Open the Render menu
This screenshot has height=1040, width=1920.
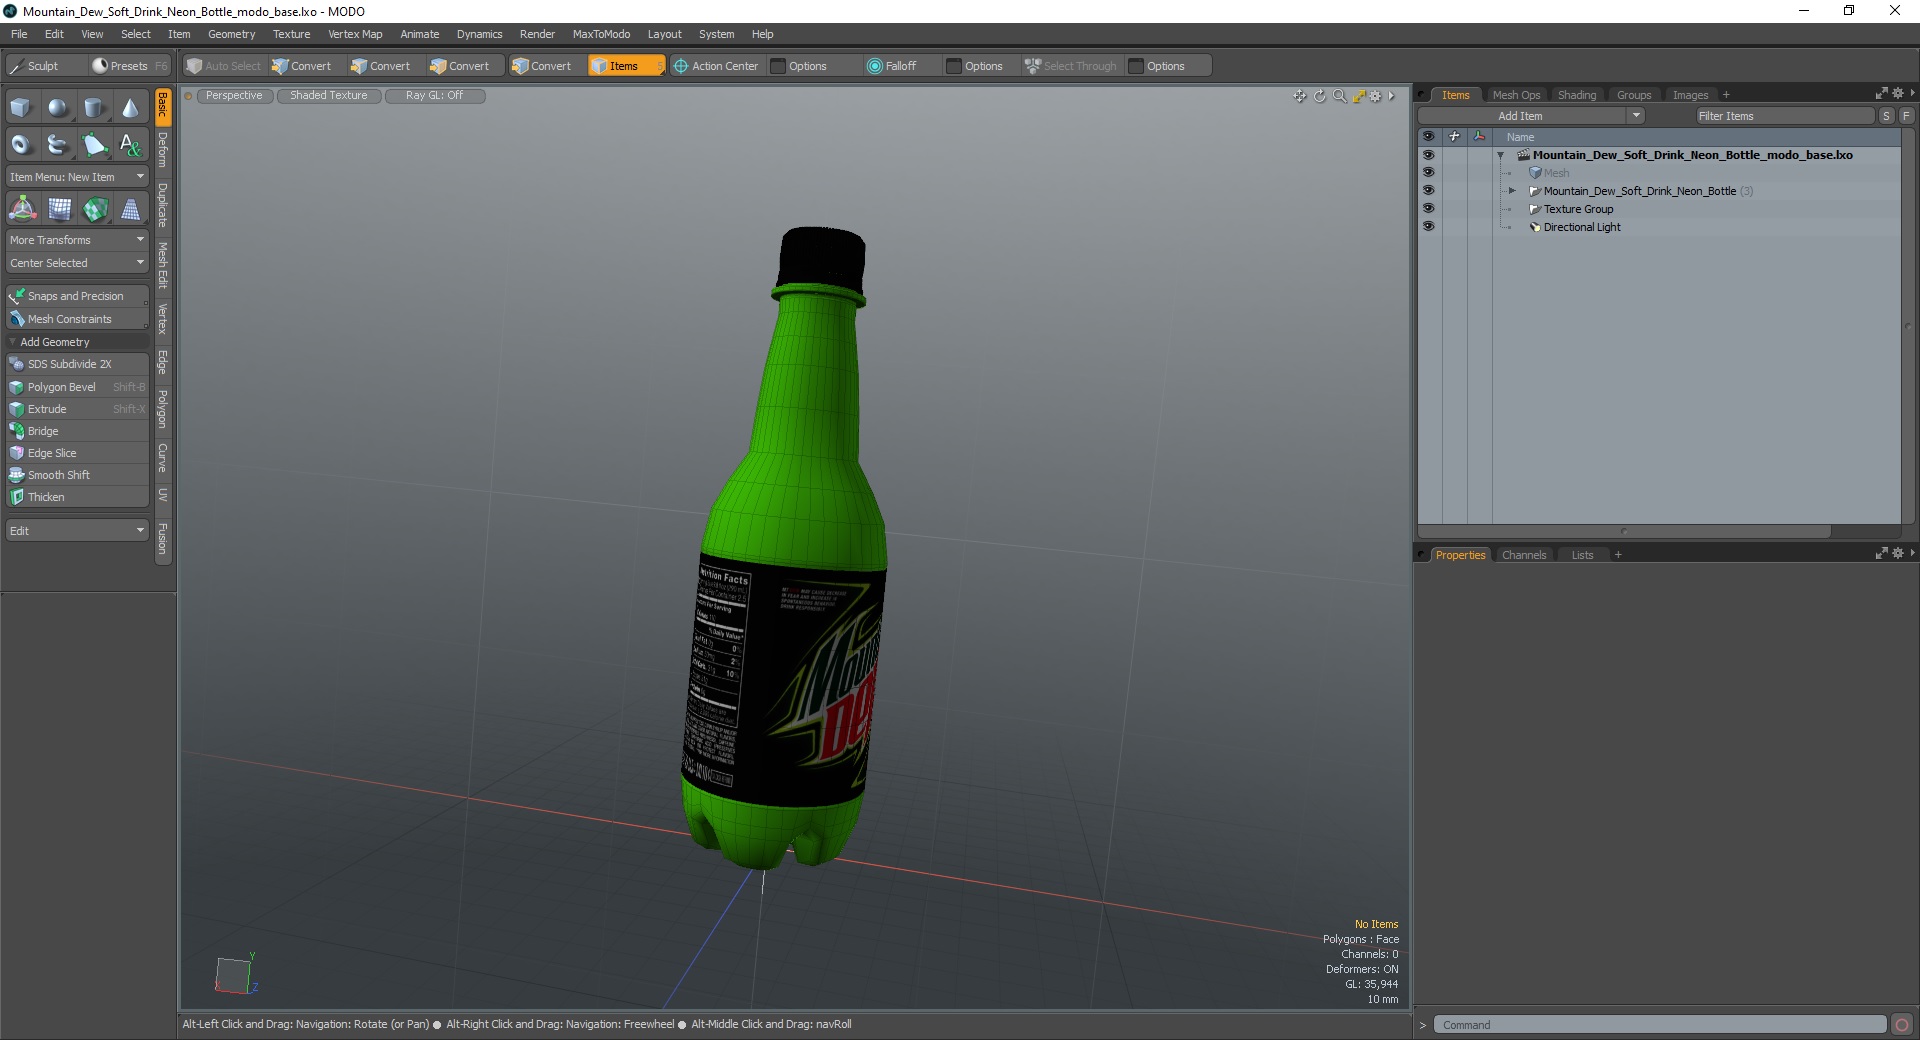click(537, 34)
